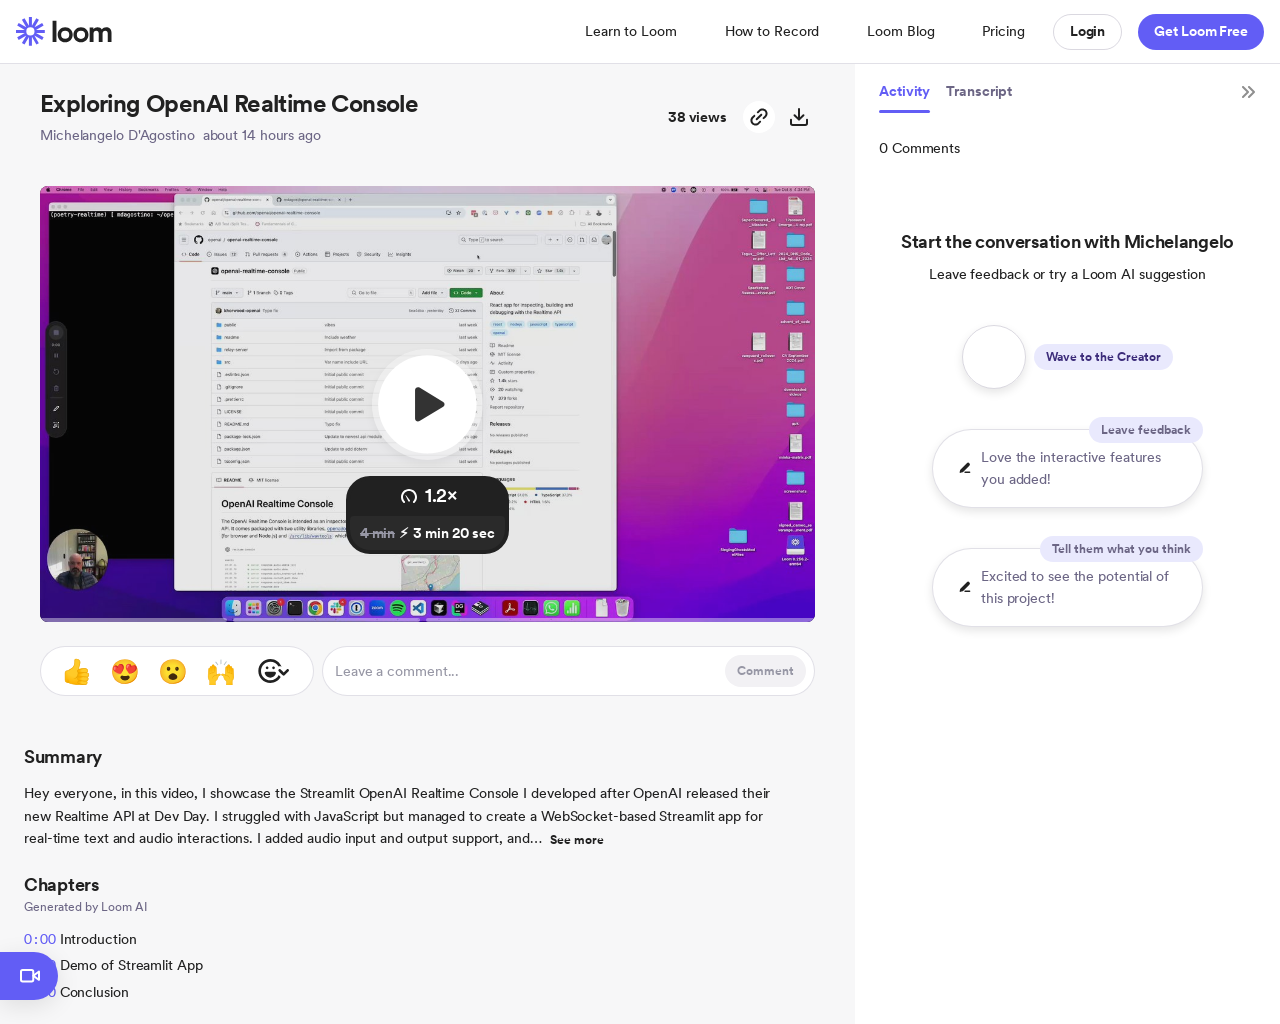The height and width of the screenshot is (1024, 1280).
Task: React with heart eyes emoji
Action: pos(125,671)
